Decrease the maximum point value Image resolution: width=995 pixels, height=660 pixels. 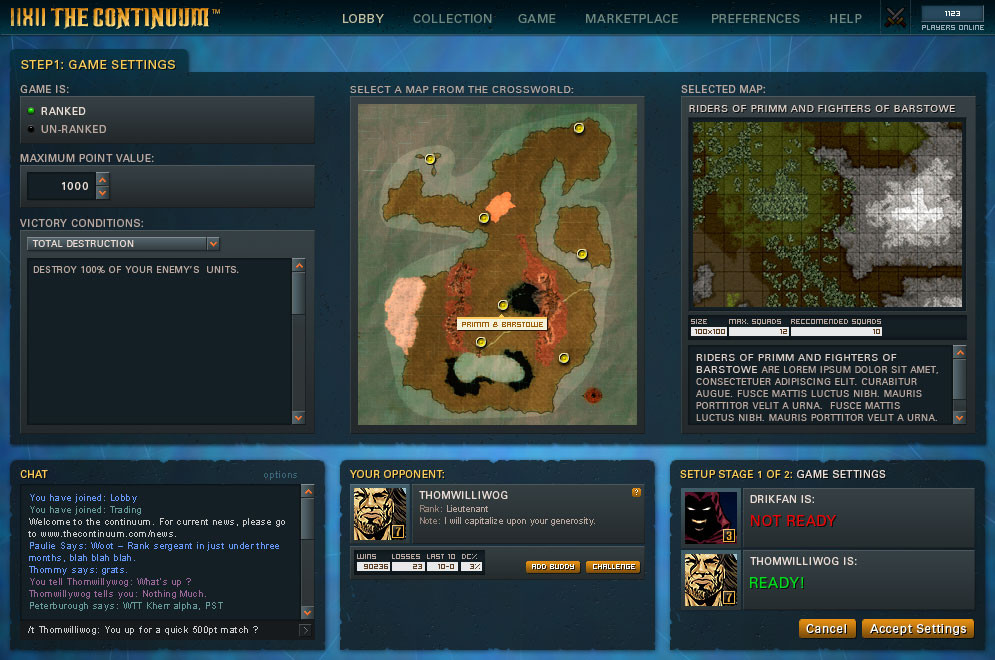tap(102, 193)
